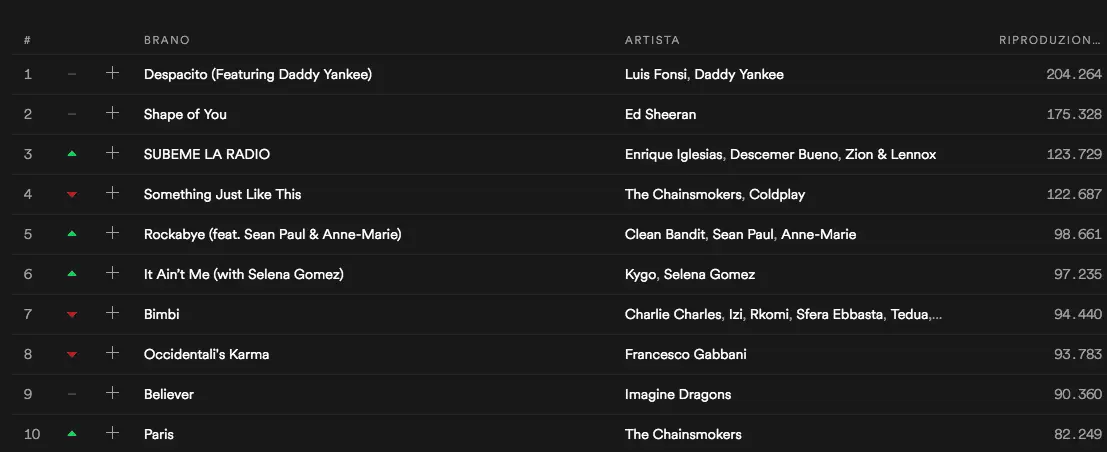Click the plus icon beside SUBEME LA RADIO
The width and height of the screenshot is (1107, 452).
click(x=112, y=153)
